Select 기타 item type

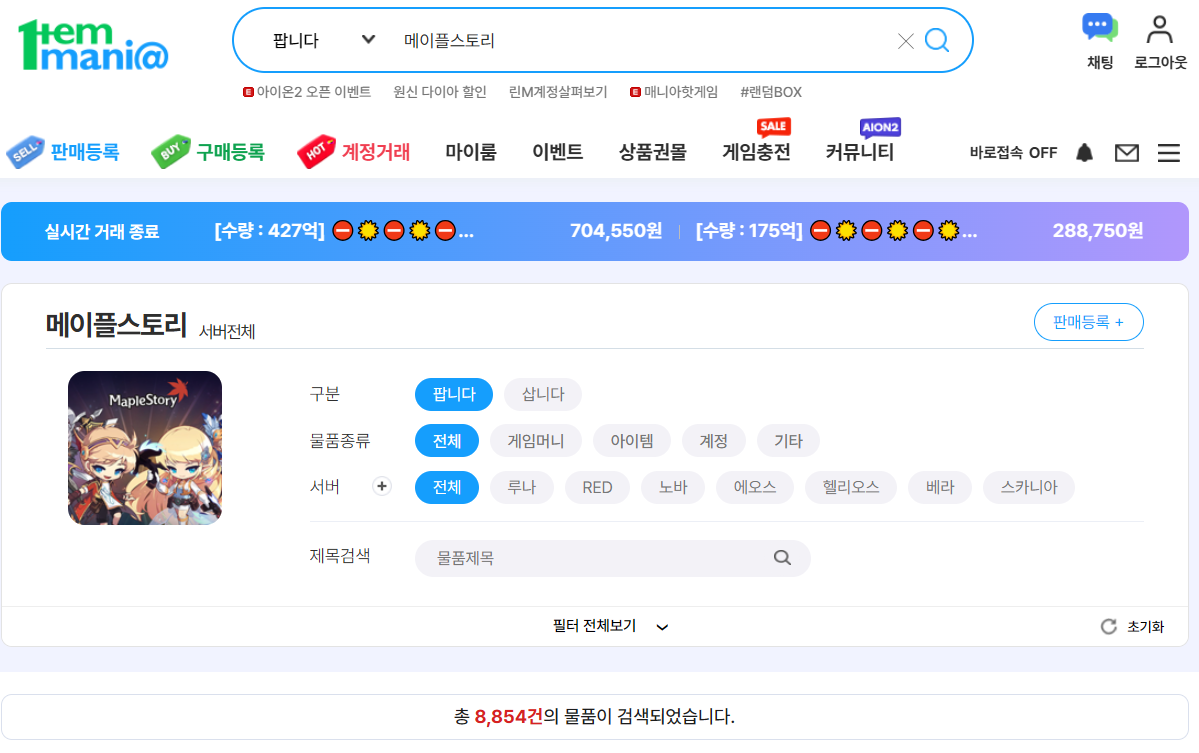pyautogui.click(x=788, y=441)
